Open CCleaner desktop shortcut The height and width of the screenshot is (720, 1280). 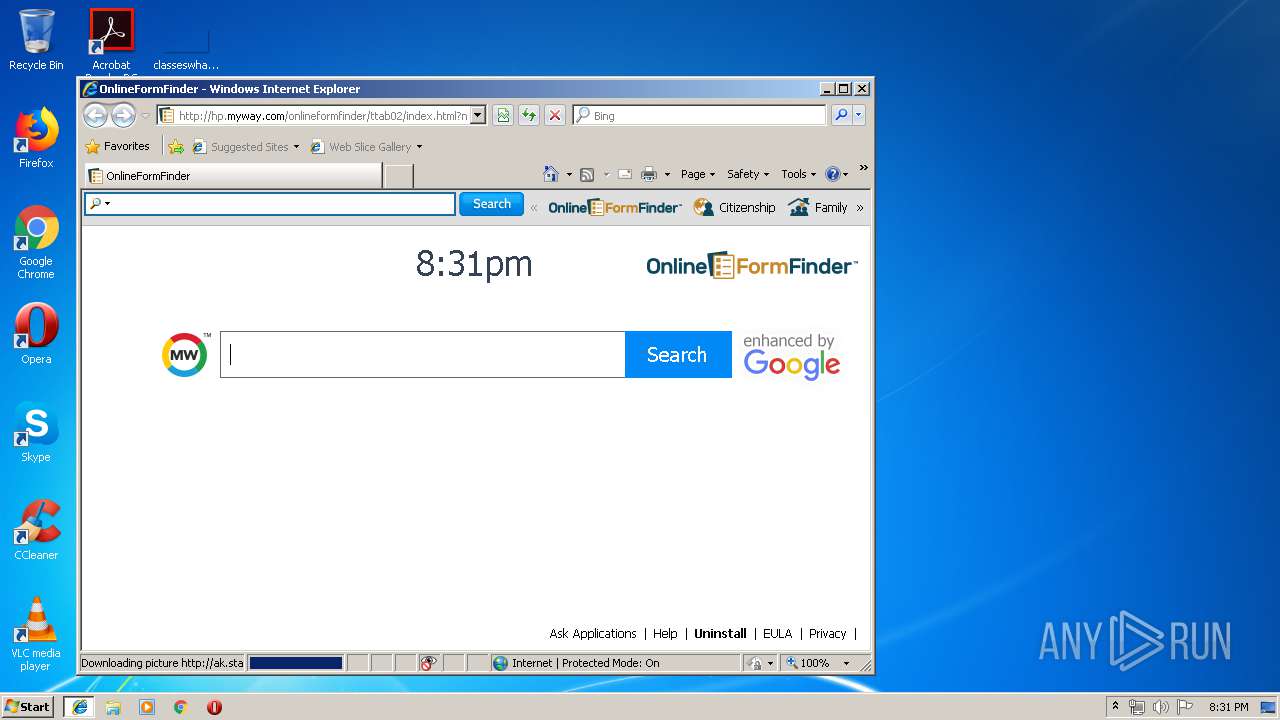pos(36,530)
